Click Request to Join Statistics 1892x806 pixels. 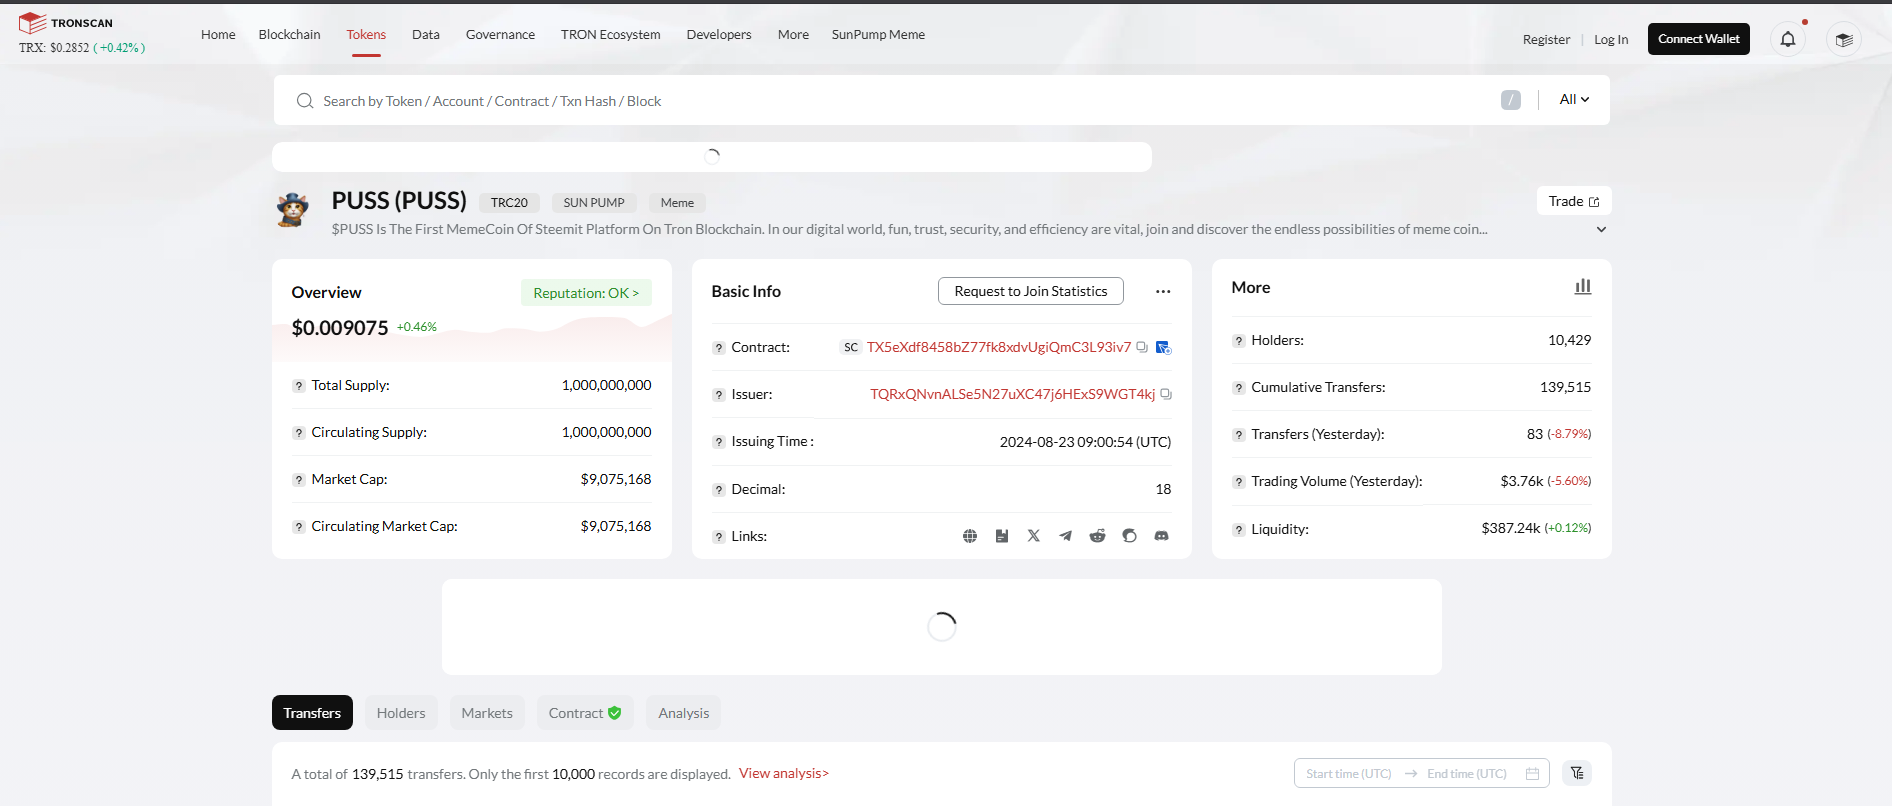[1031, 291]
